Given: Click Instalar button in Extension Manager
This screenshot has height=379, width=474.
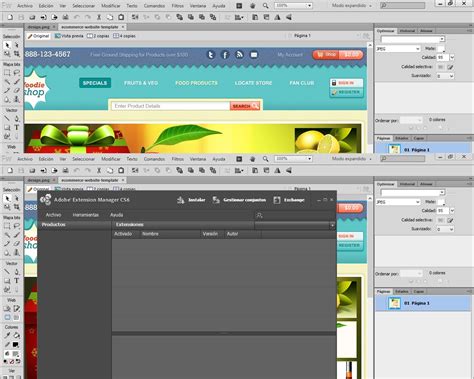Looking at the screenshot, I should tap(191, 200).
